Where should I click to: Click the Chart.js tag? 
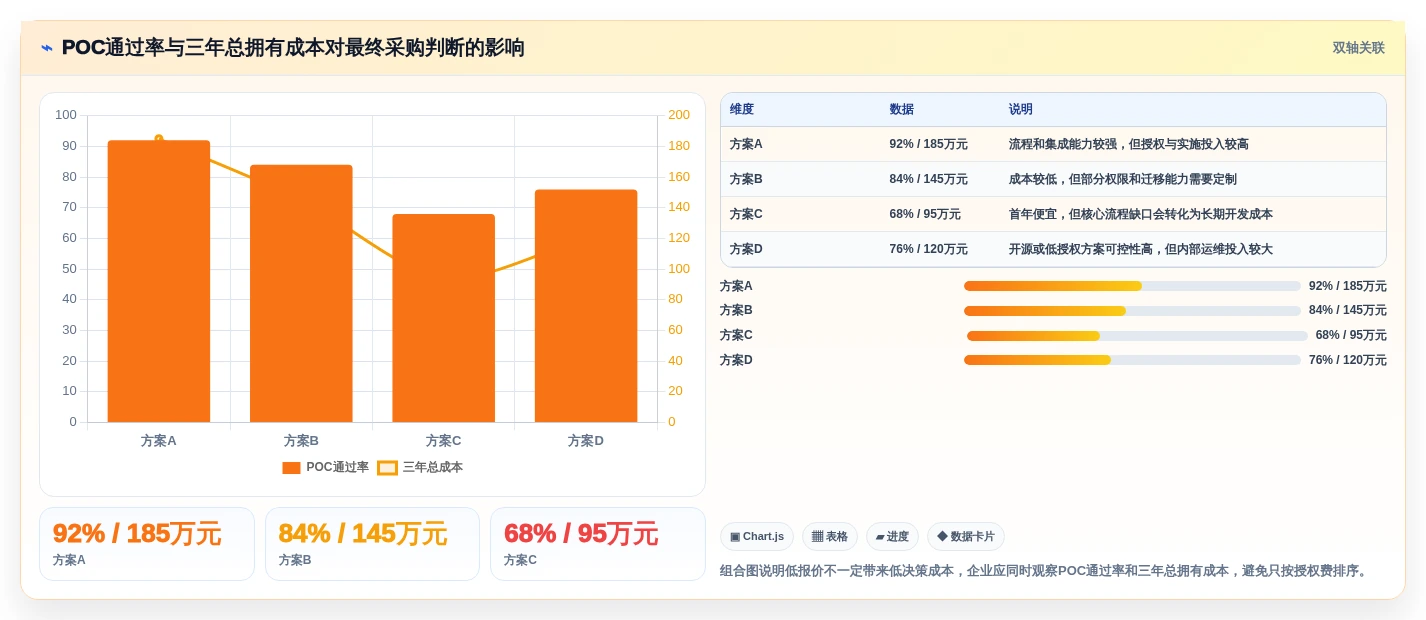coord(757,537)
